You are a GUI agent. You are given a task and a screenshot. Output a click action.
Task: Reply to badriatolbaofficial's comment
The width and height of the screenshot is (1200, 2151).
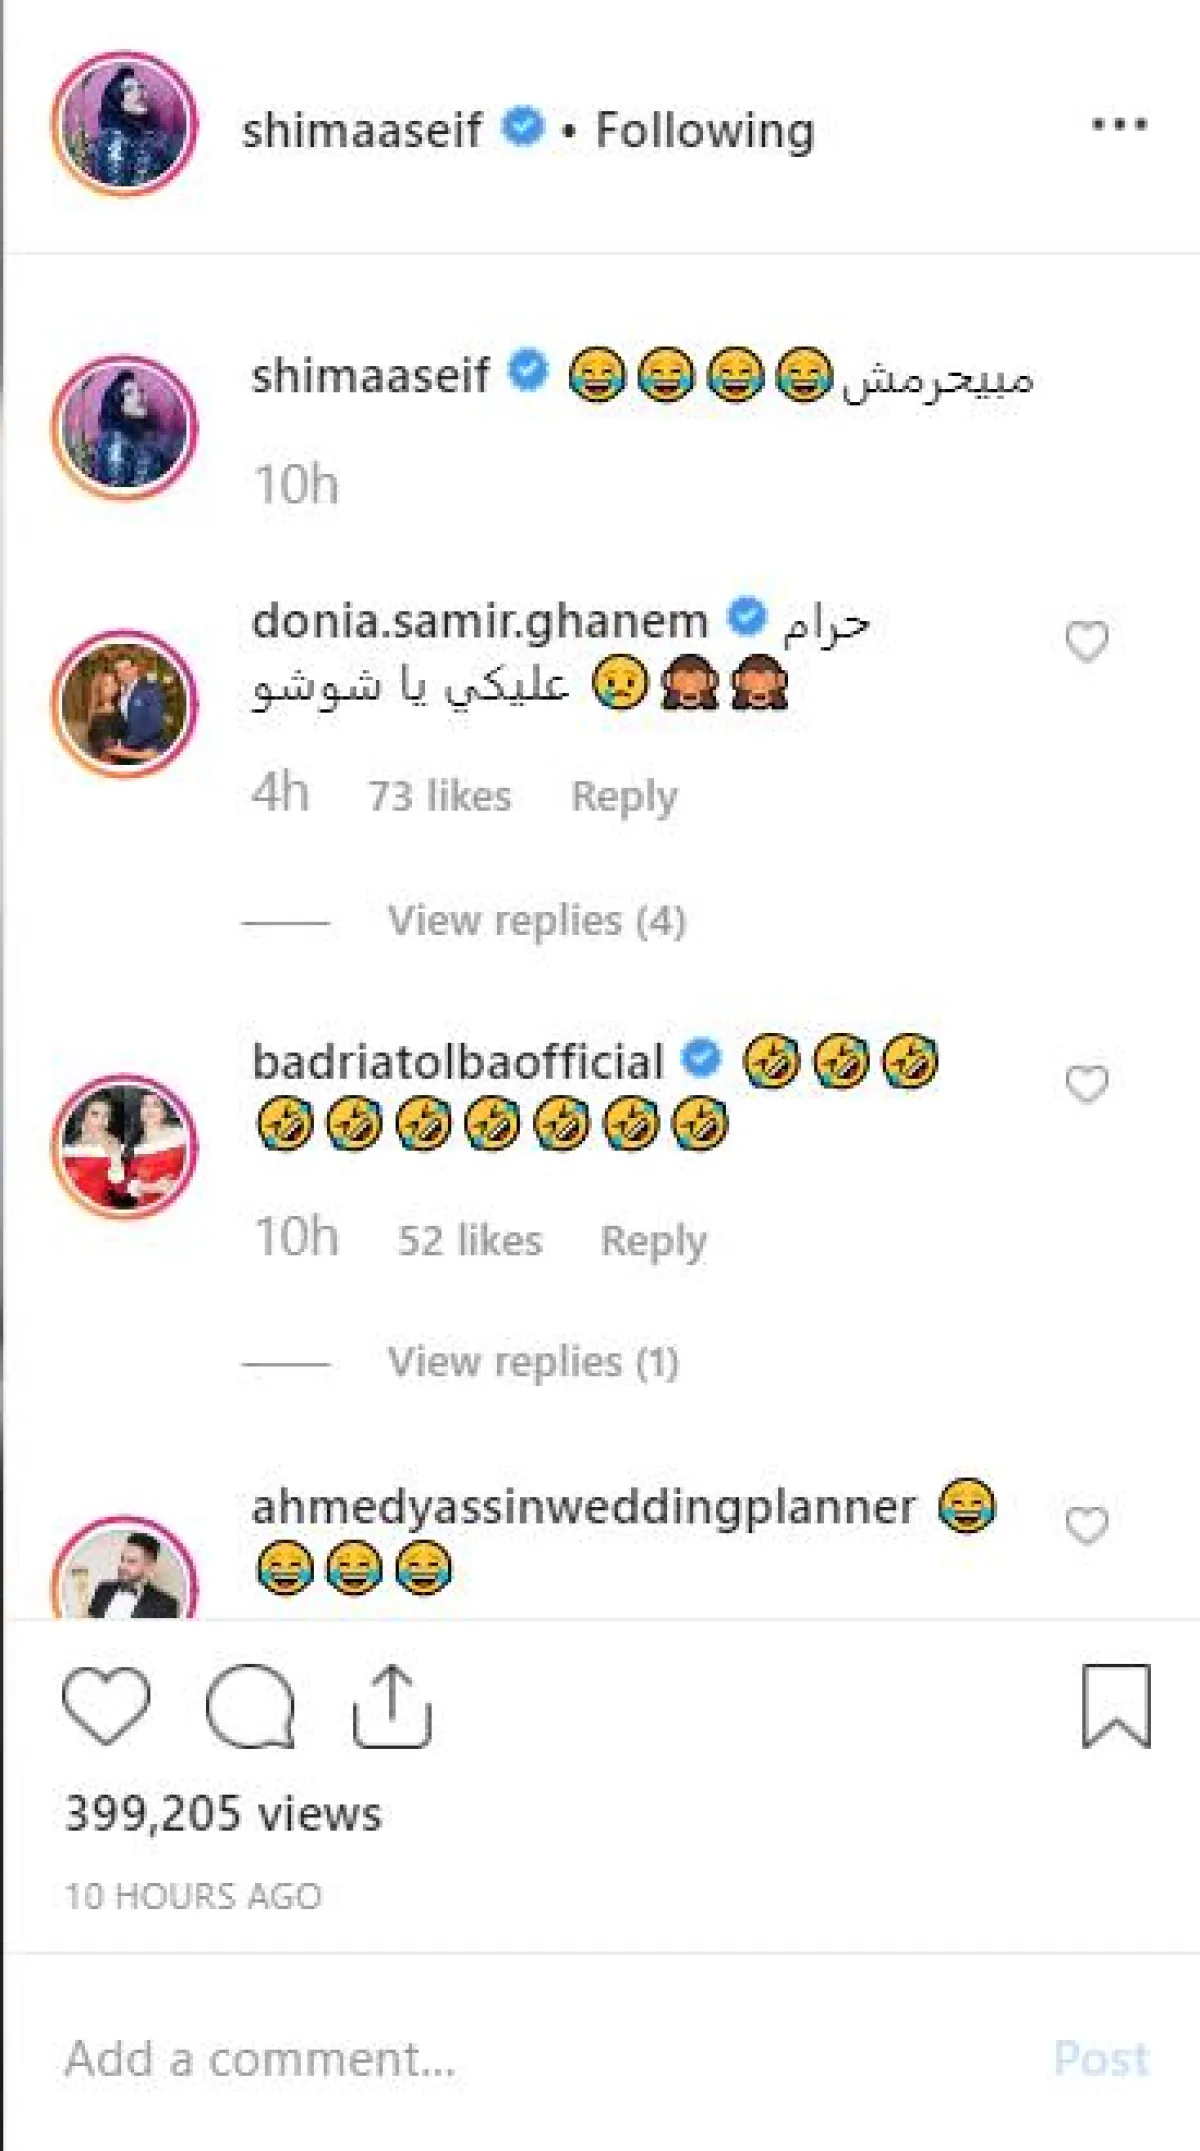[x=653, y=1241]
